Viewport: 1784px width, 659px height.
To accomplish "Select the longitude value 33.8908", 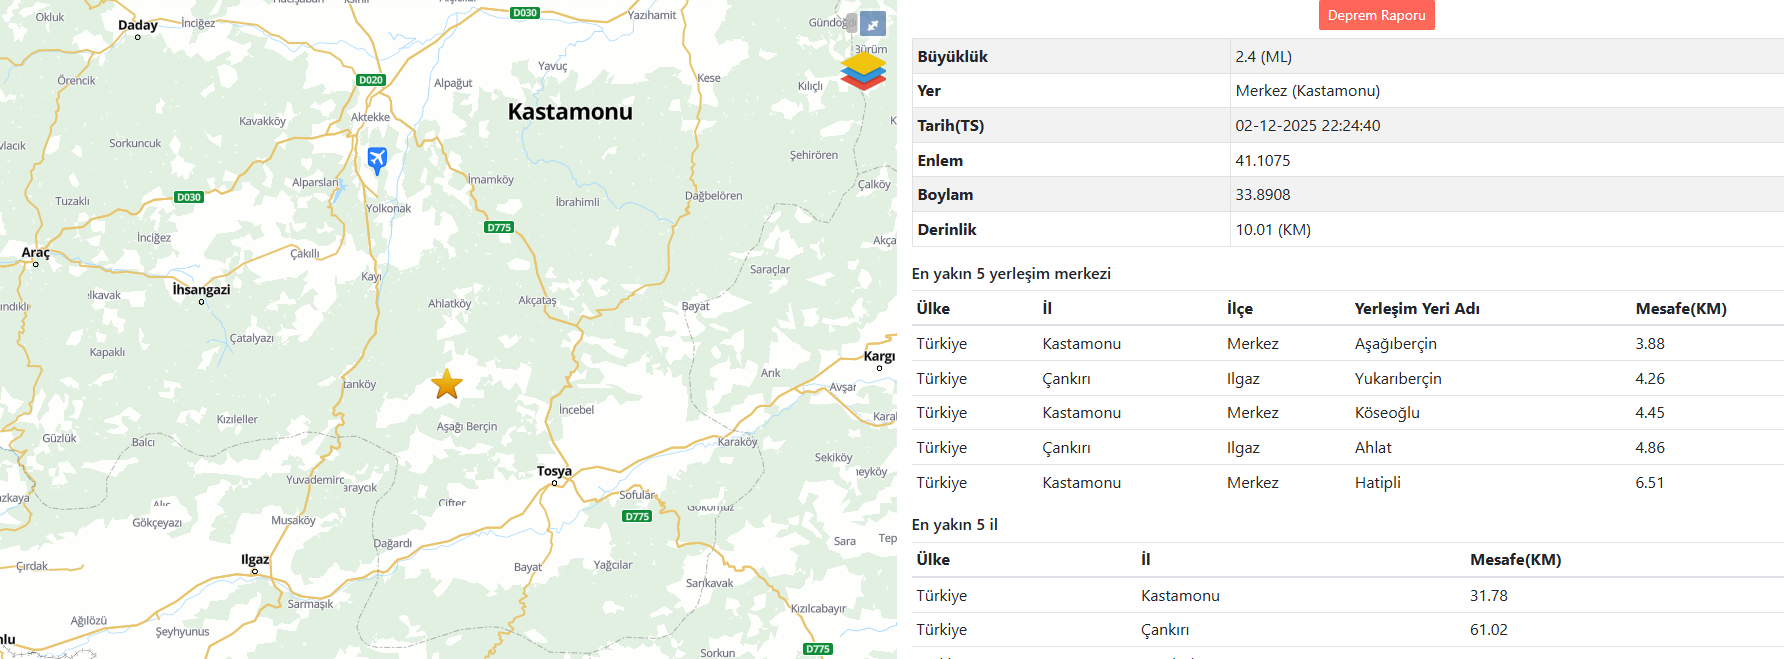I will point(1262,195).
